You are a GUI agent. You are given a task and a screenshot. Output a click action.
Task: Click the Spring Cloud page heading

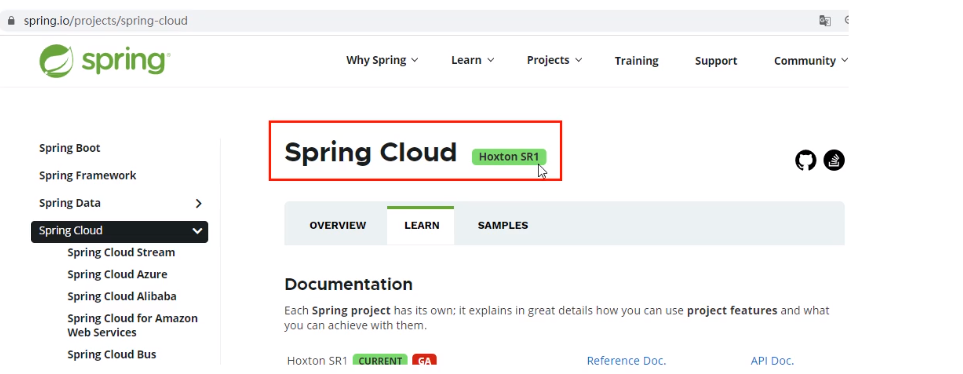tap(371, 152)
